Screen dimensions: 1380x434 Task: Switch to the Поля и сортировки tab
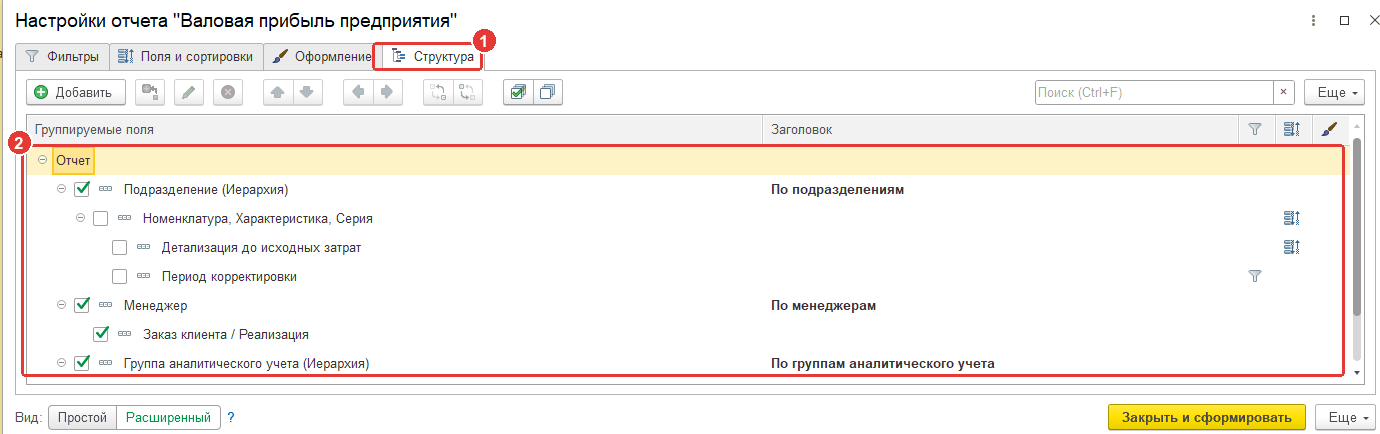tap(186, 57)
